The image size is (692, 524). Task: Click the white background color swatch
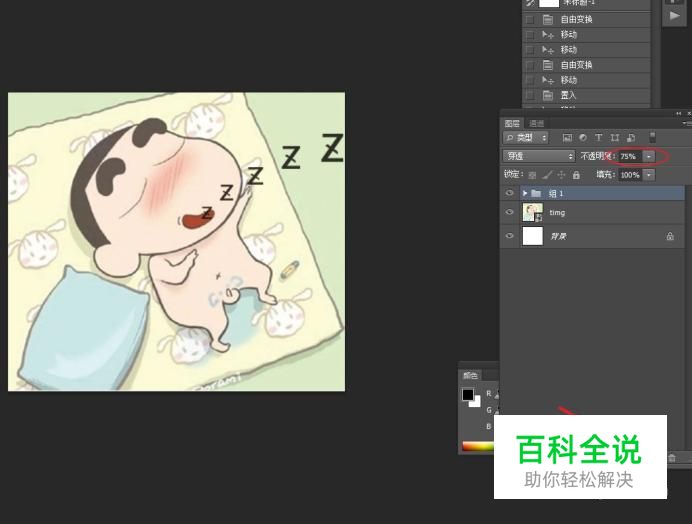(476, 402)
